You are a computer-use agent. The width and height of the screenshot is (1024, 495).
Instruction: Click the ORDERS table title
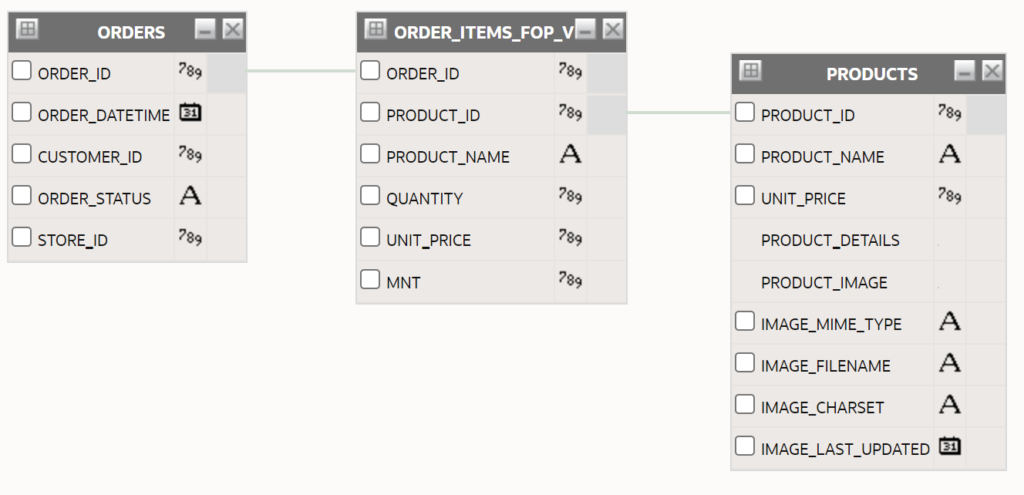[x=131, y=32]
